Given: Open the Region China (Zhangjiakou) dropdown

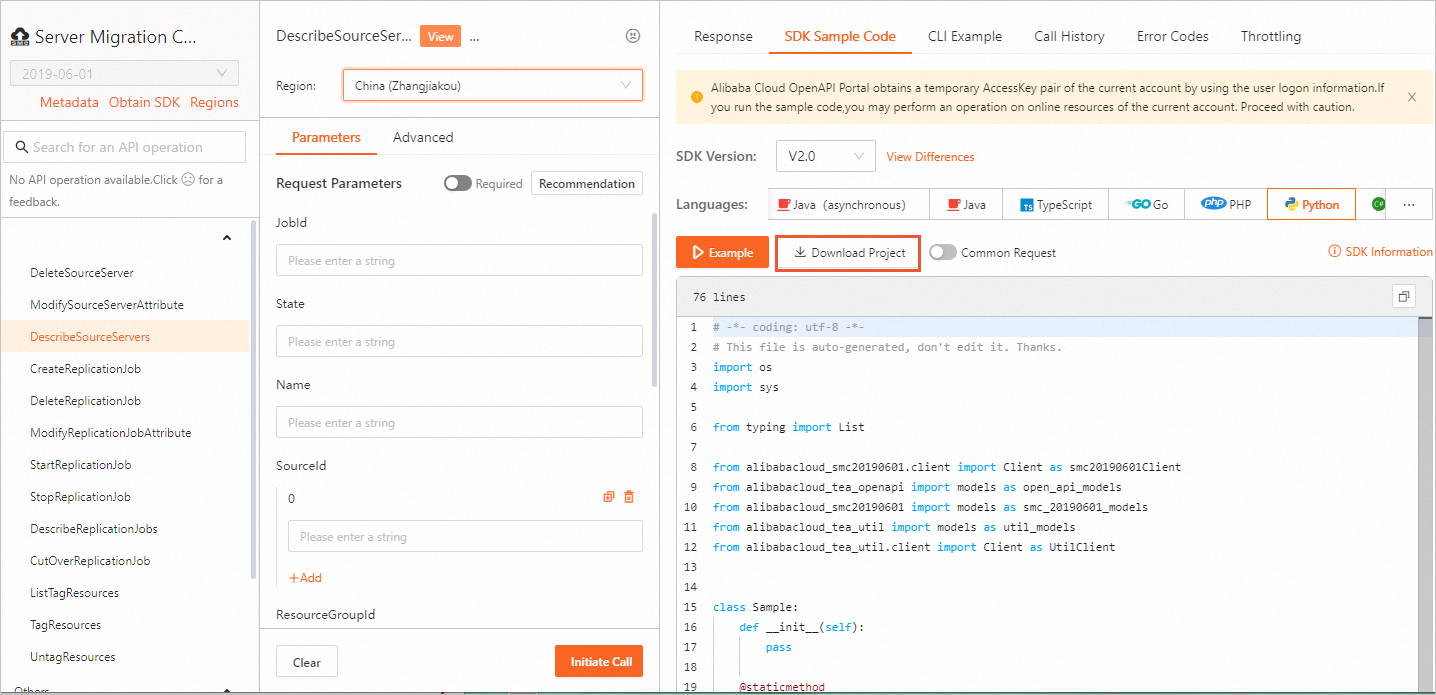Looking at the screenshot, I should (x=492, y=85).
